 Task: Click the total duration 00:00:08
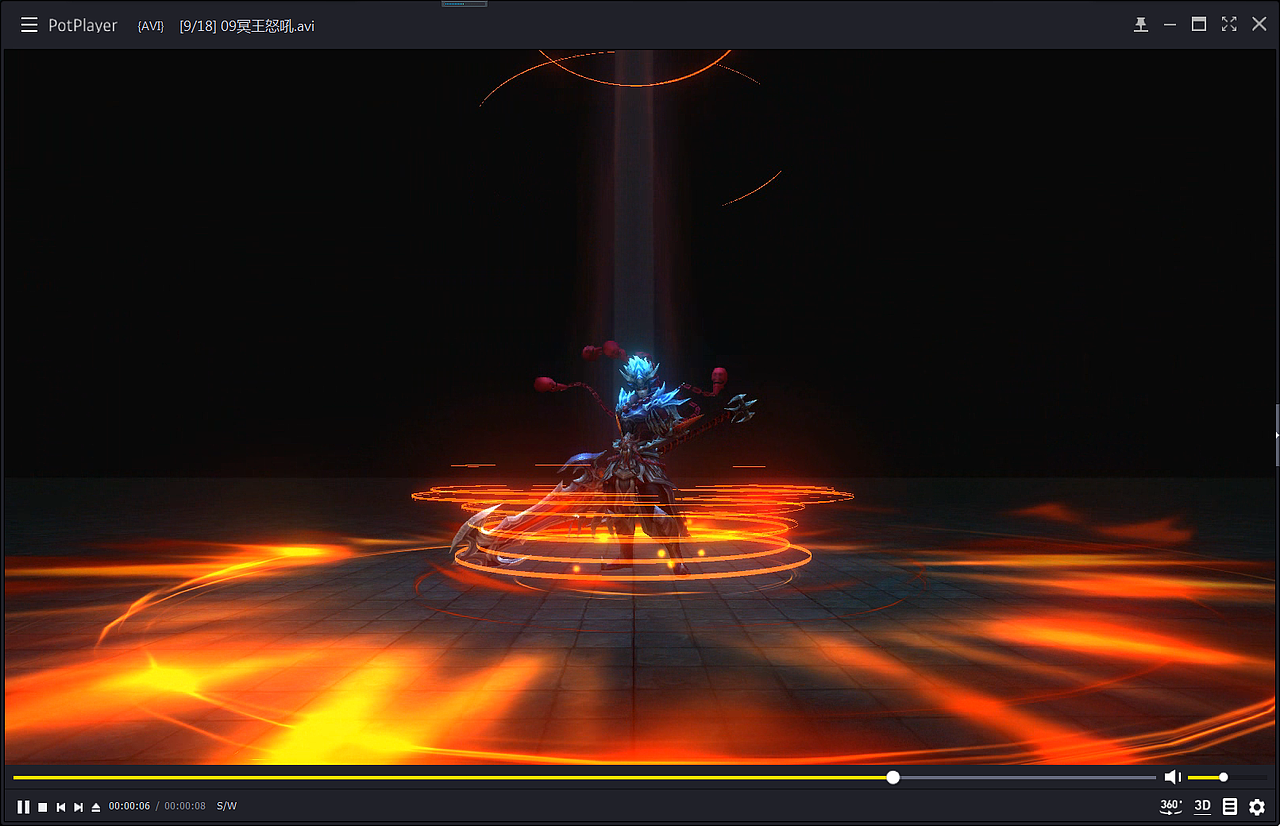tap(185, 806)
